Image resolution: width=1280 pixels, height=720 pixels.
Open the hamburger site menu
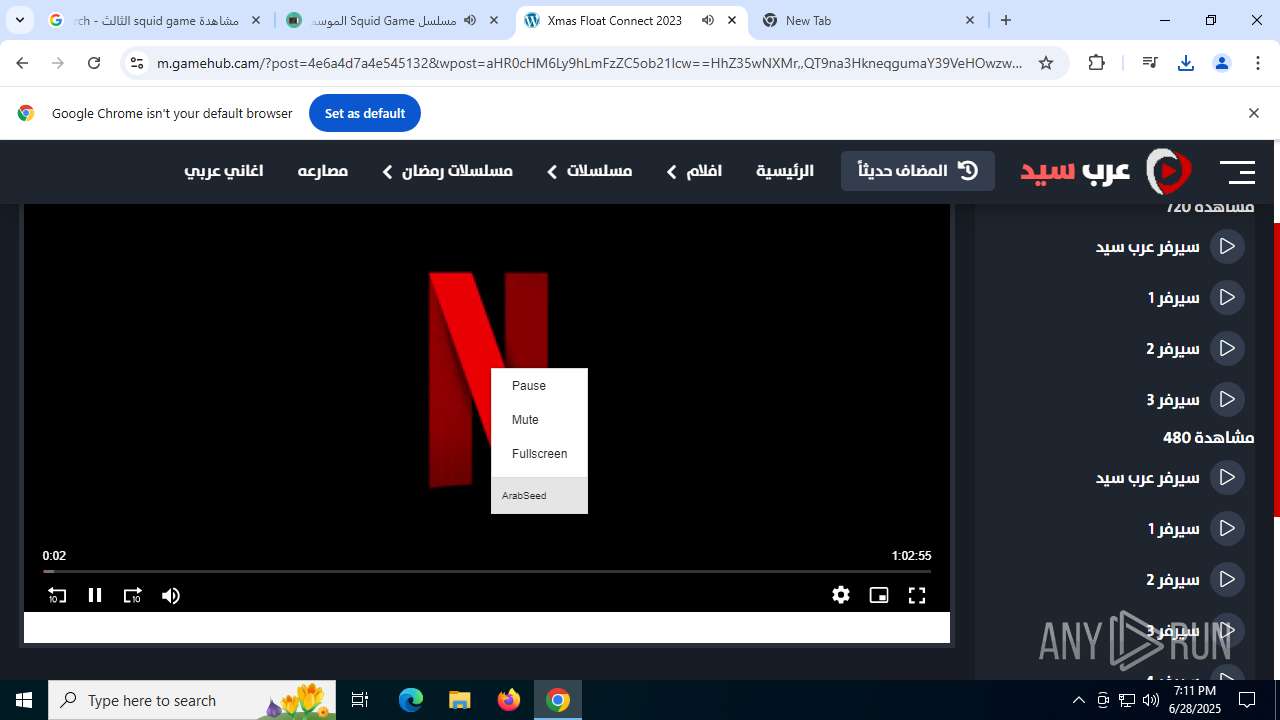coord(1237,172)
